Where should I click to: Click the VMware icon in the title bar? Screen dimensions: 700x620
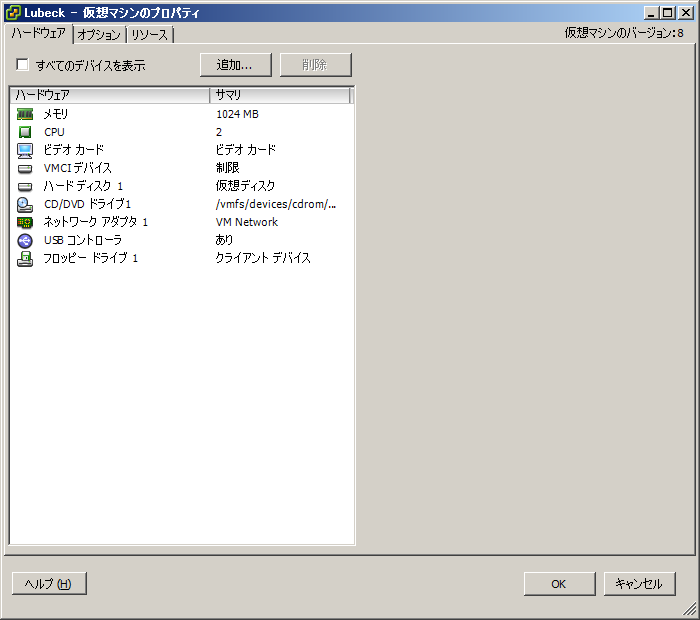(12, 12)
